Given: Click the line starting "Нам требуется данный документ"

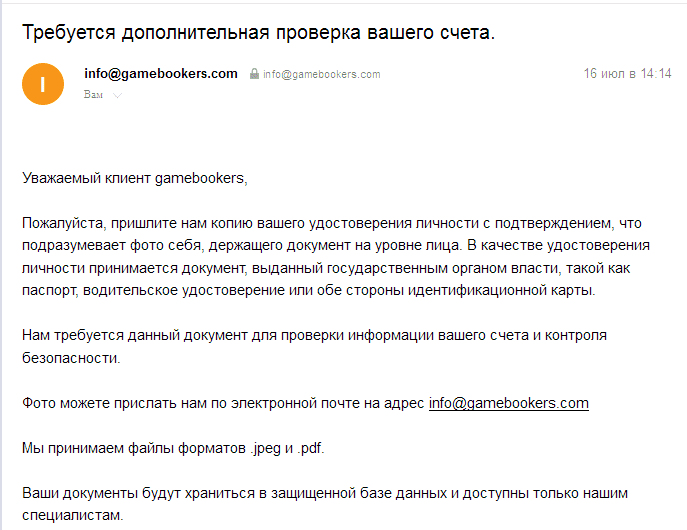Looking at the screenshot, I should pyautogui.click(x=314, y=334).
